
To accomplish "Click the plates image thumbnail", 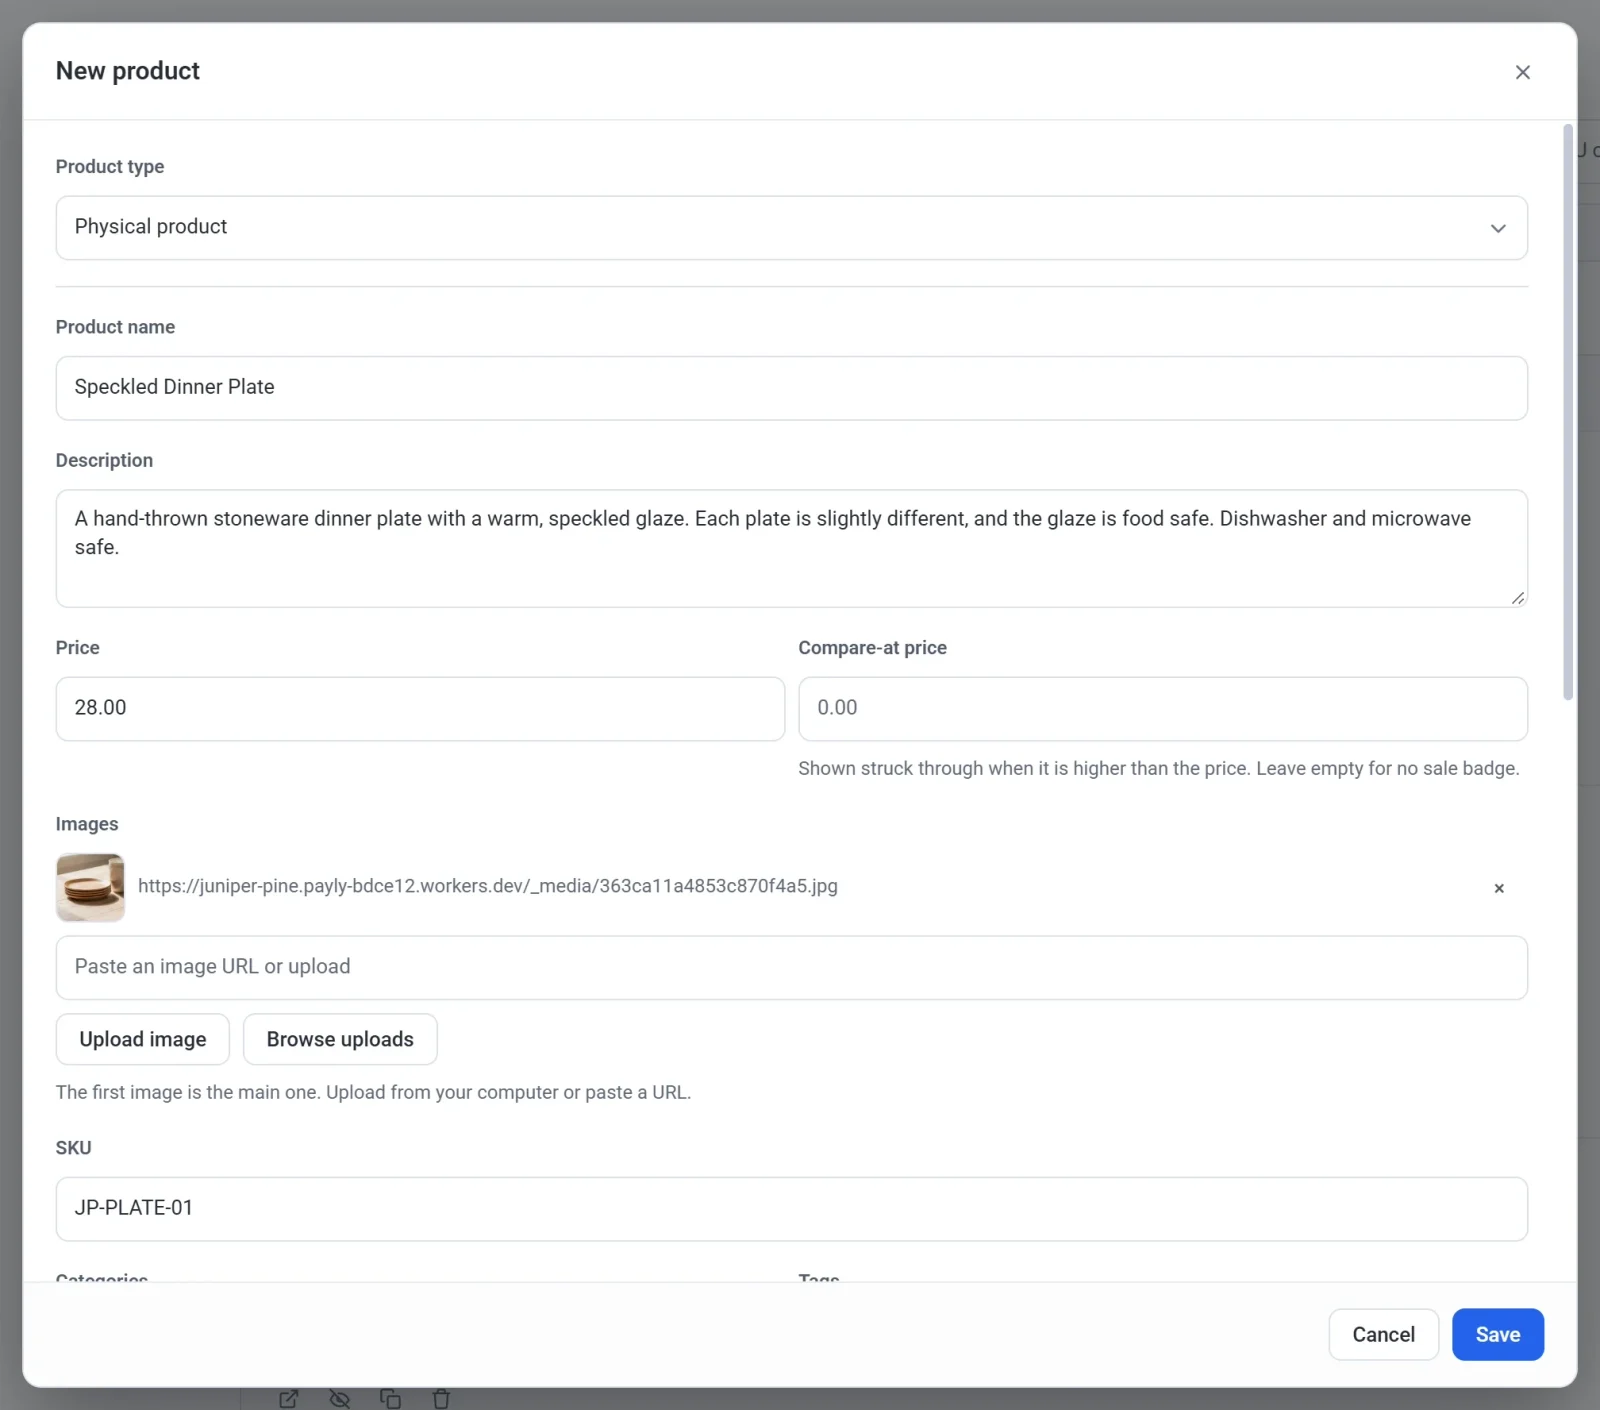I will pos(90,887).
